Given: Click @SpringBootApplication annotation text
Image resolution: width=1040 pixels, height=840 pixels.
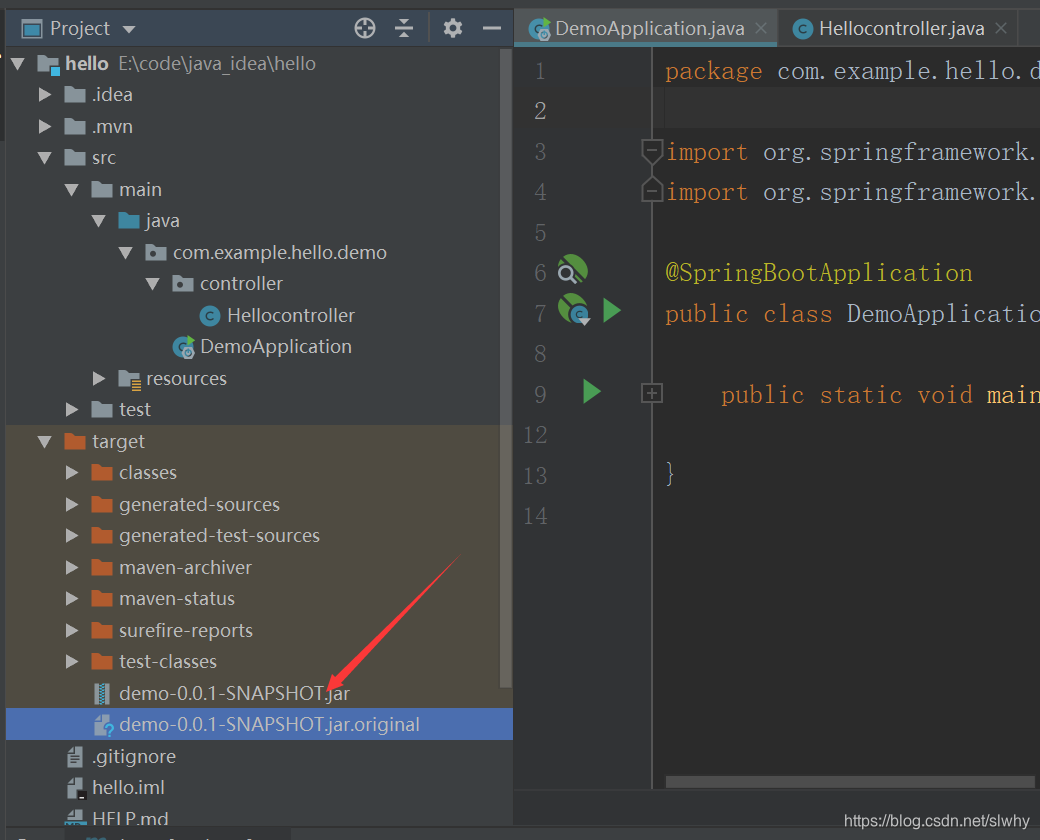Looking at the screenshot, I should (x=818, y=273).
